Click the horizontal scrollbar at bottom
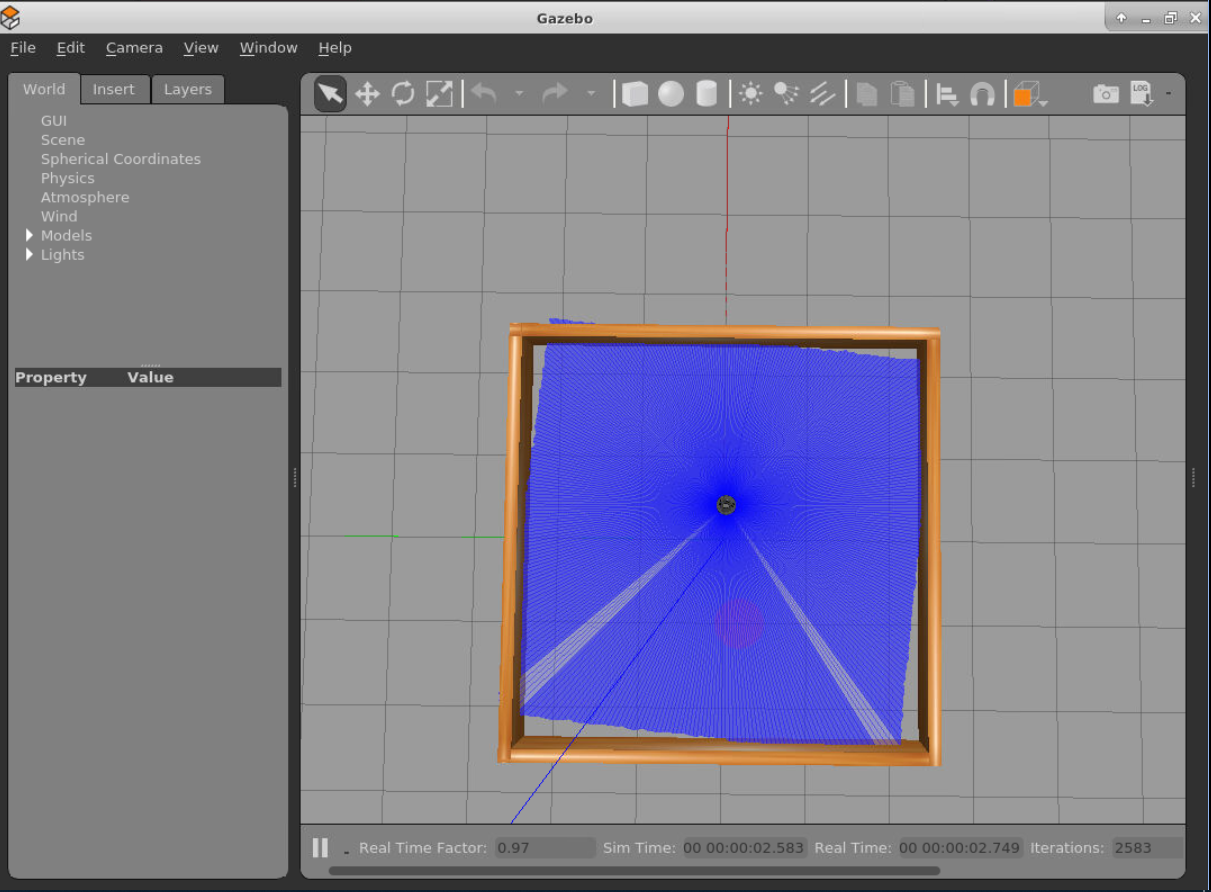This screenshot has width=1211, height=892. 633,870
